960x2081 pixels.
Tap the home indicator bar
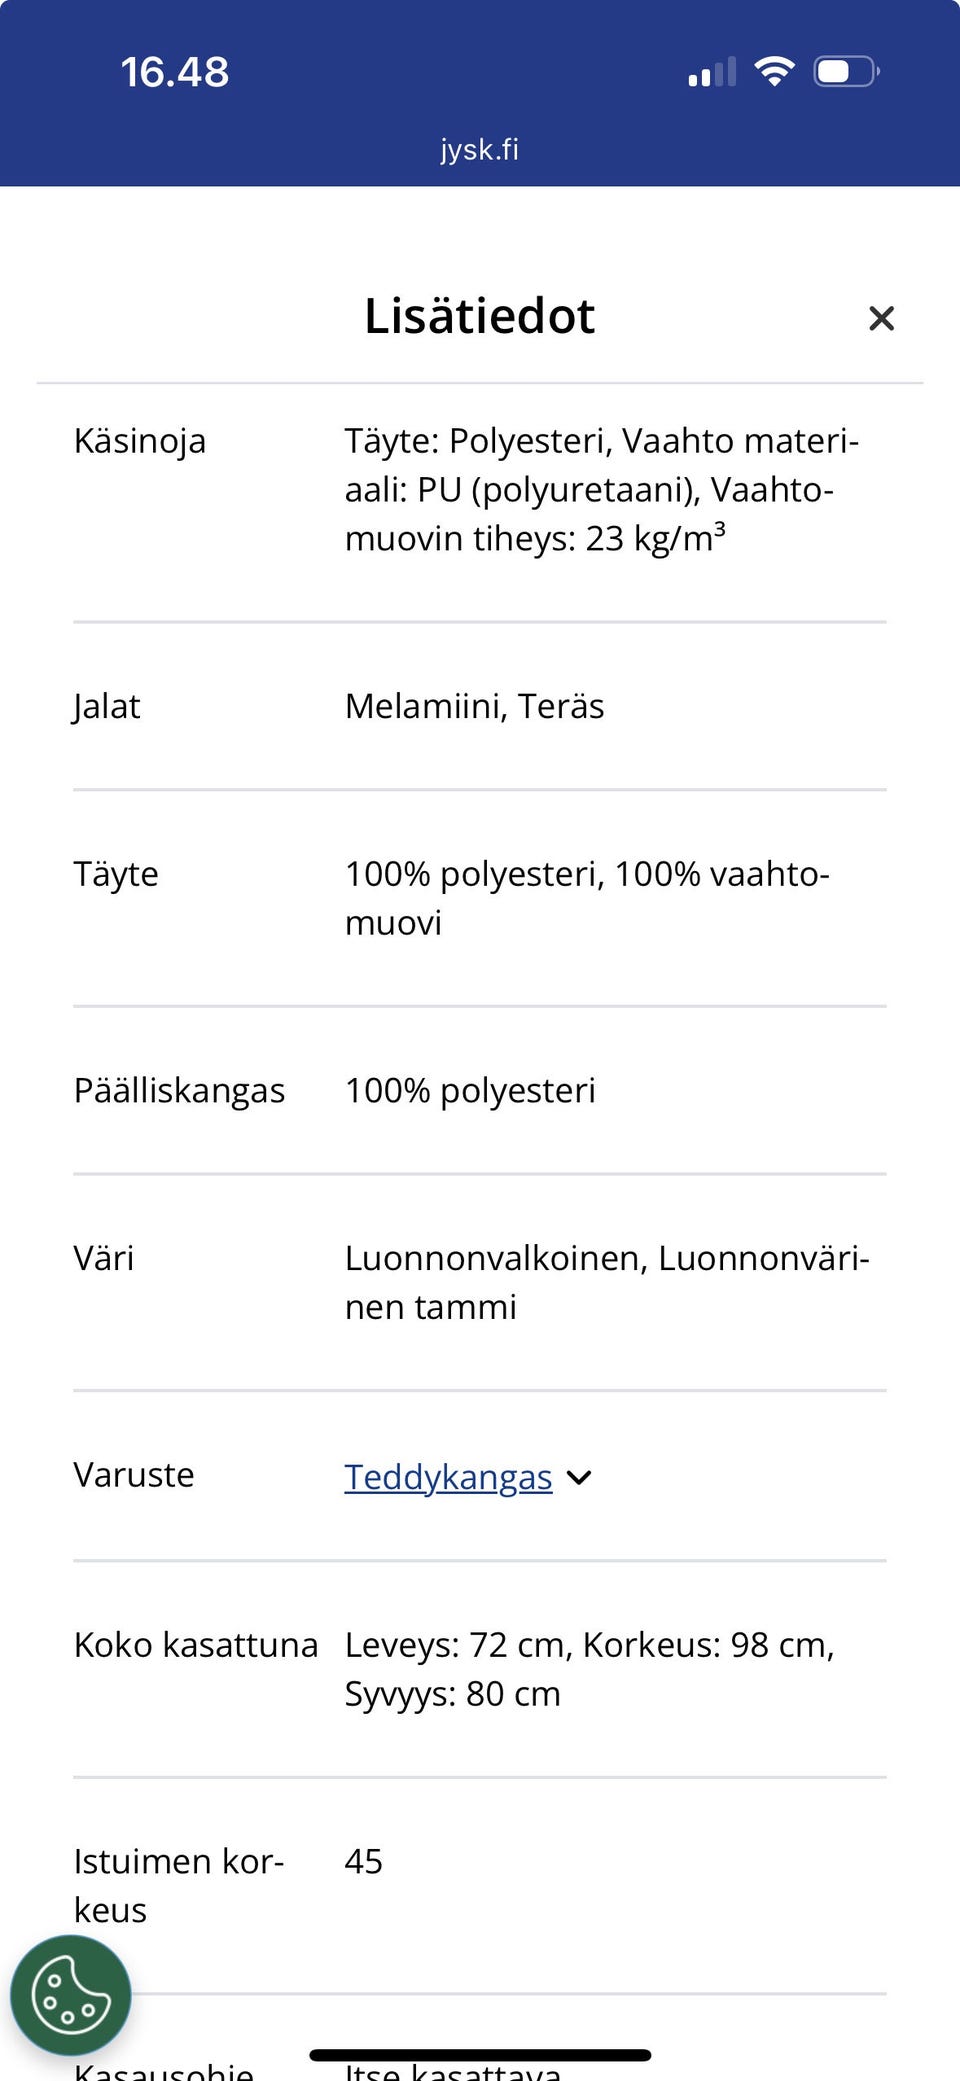pyautogui.click(x=480, y=2055)
